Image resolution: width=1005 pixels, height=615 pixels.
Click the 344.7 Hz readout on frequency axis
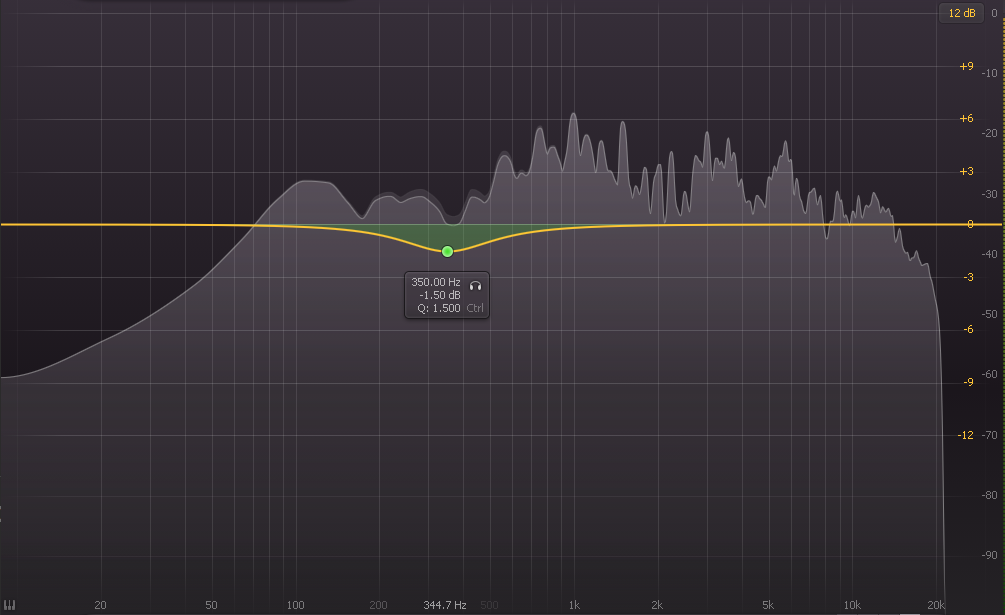(x=445, y=605)
